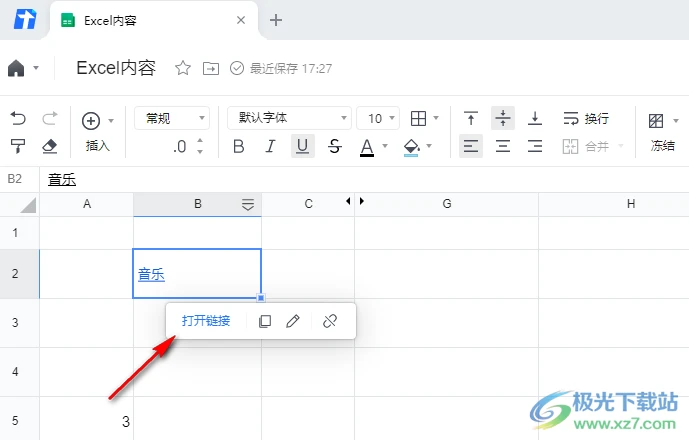The height and width of the screenshot is (440, 689).
Task: Click 打开链接 in link popup
Action: [x=206, y=321]
